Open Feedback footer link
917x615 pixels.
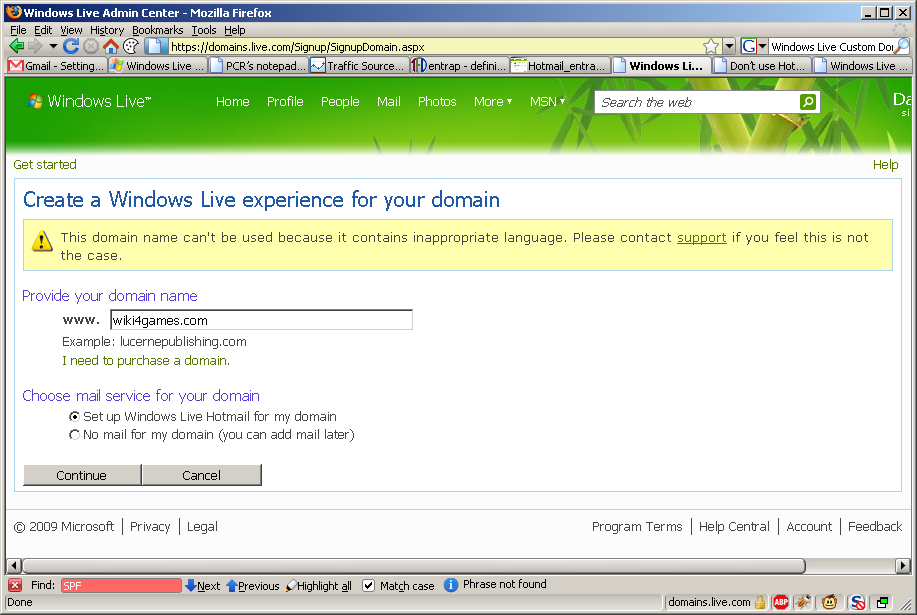point(875,527)
